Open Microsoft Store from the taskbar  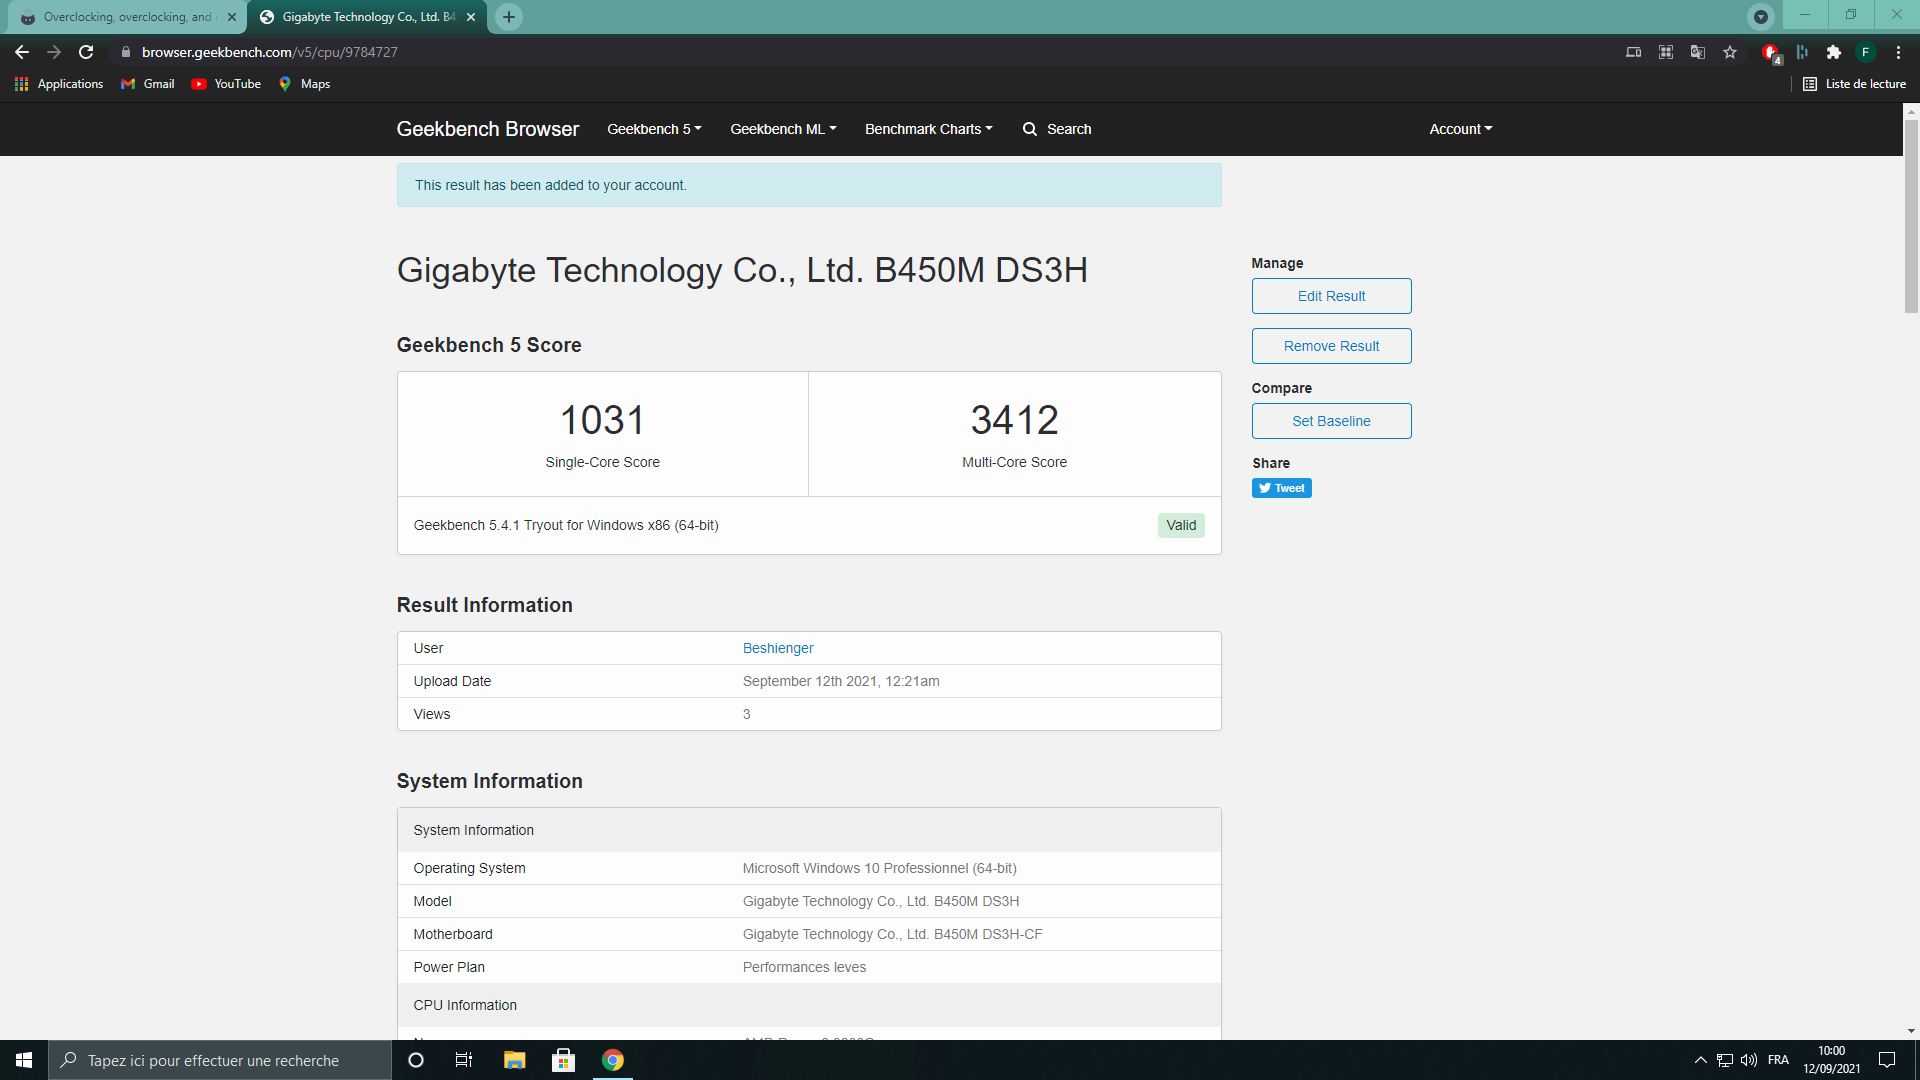pyautogui.click(x=563, y=1060)
